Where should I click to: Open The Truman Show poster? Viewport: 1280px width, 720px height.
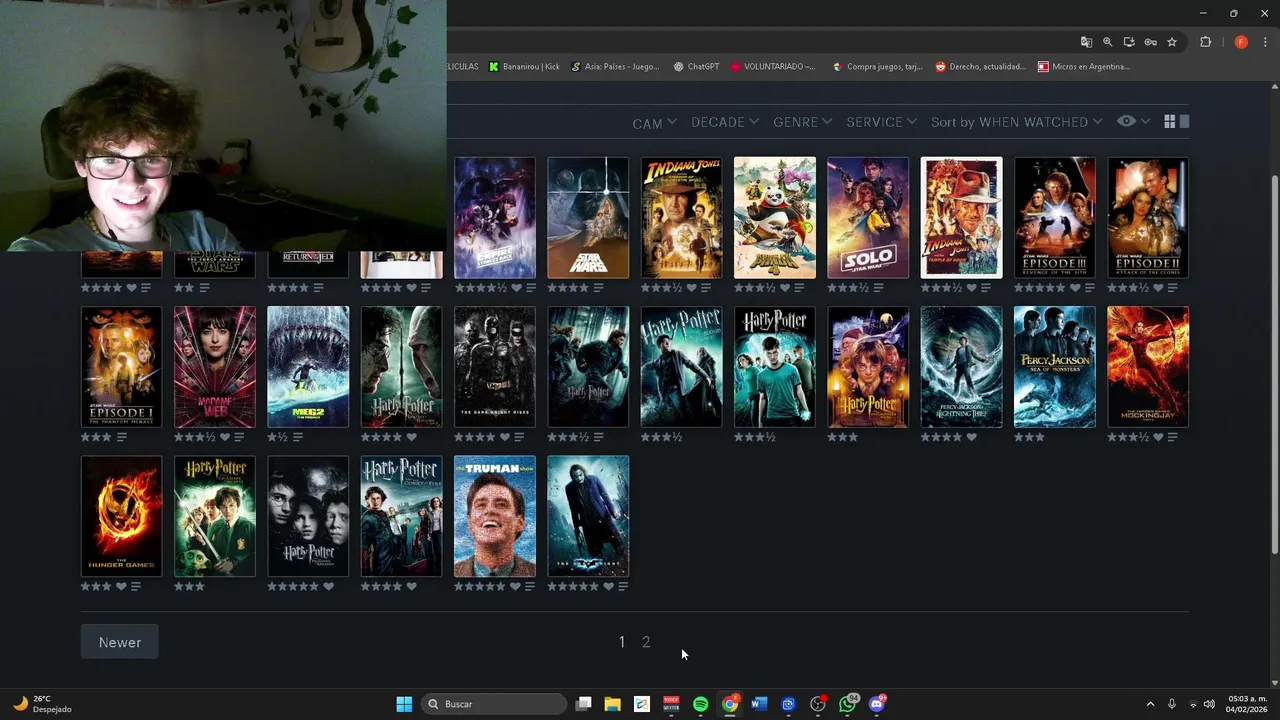[495, 516]
